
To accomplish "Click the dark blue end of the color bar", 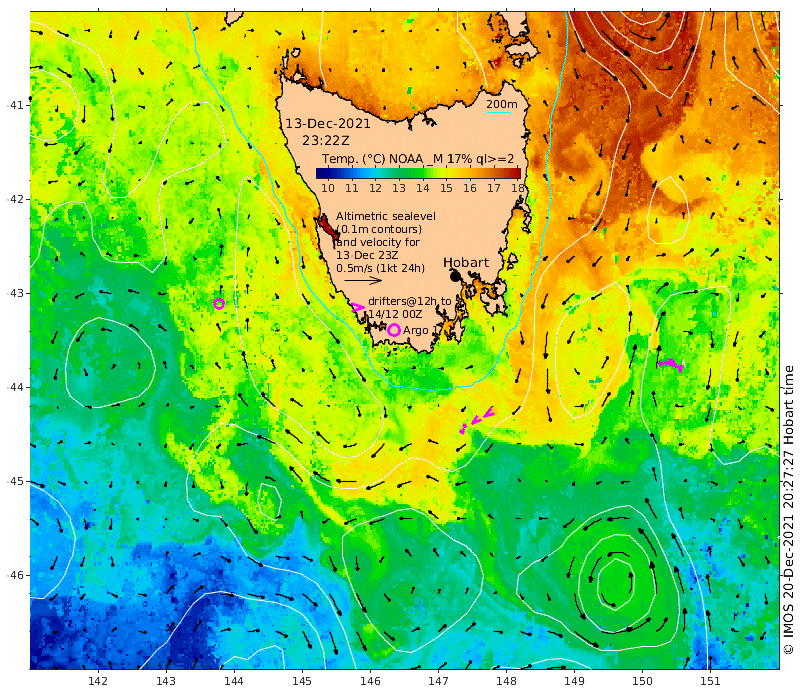I will [x=319, y=173].
